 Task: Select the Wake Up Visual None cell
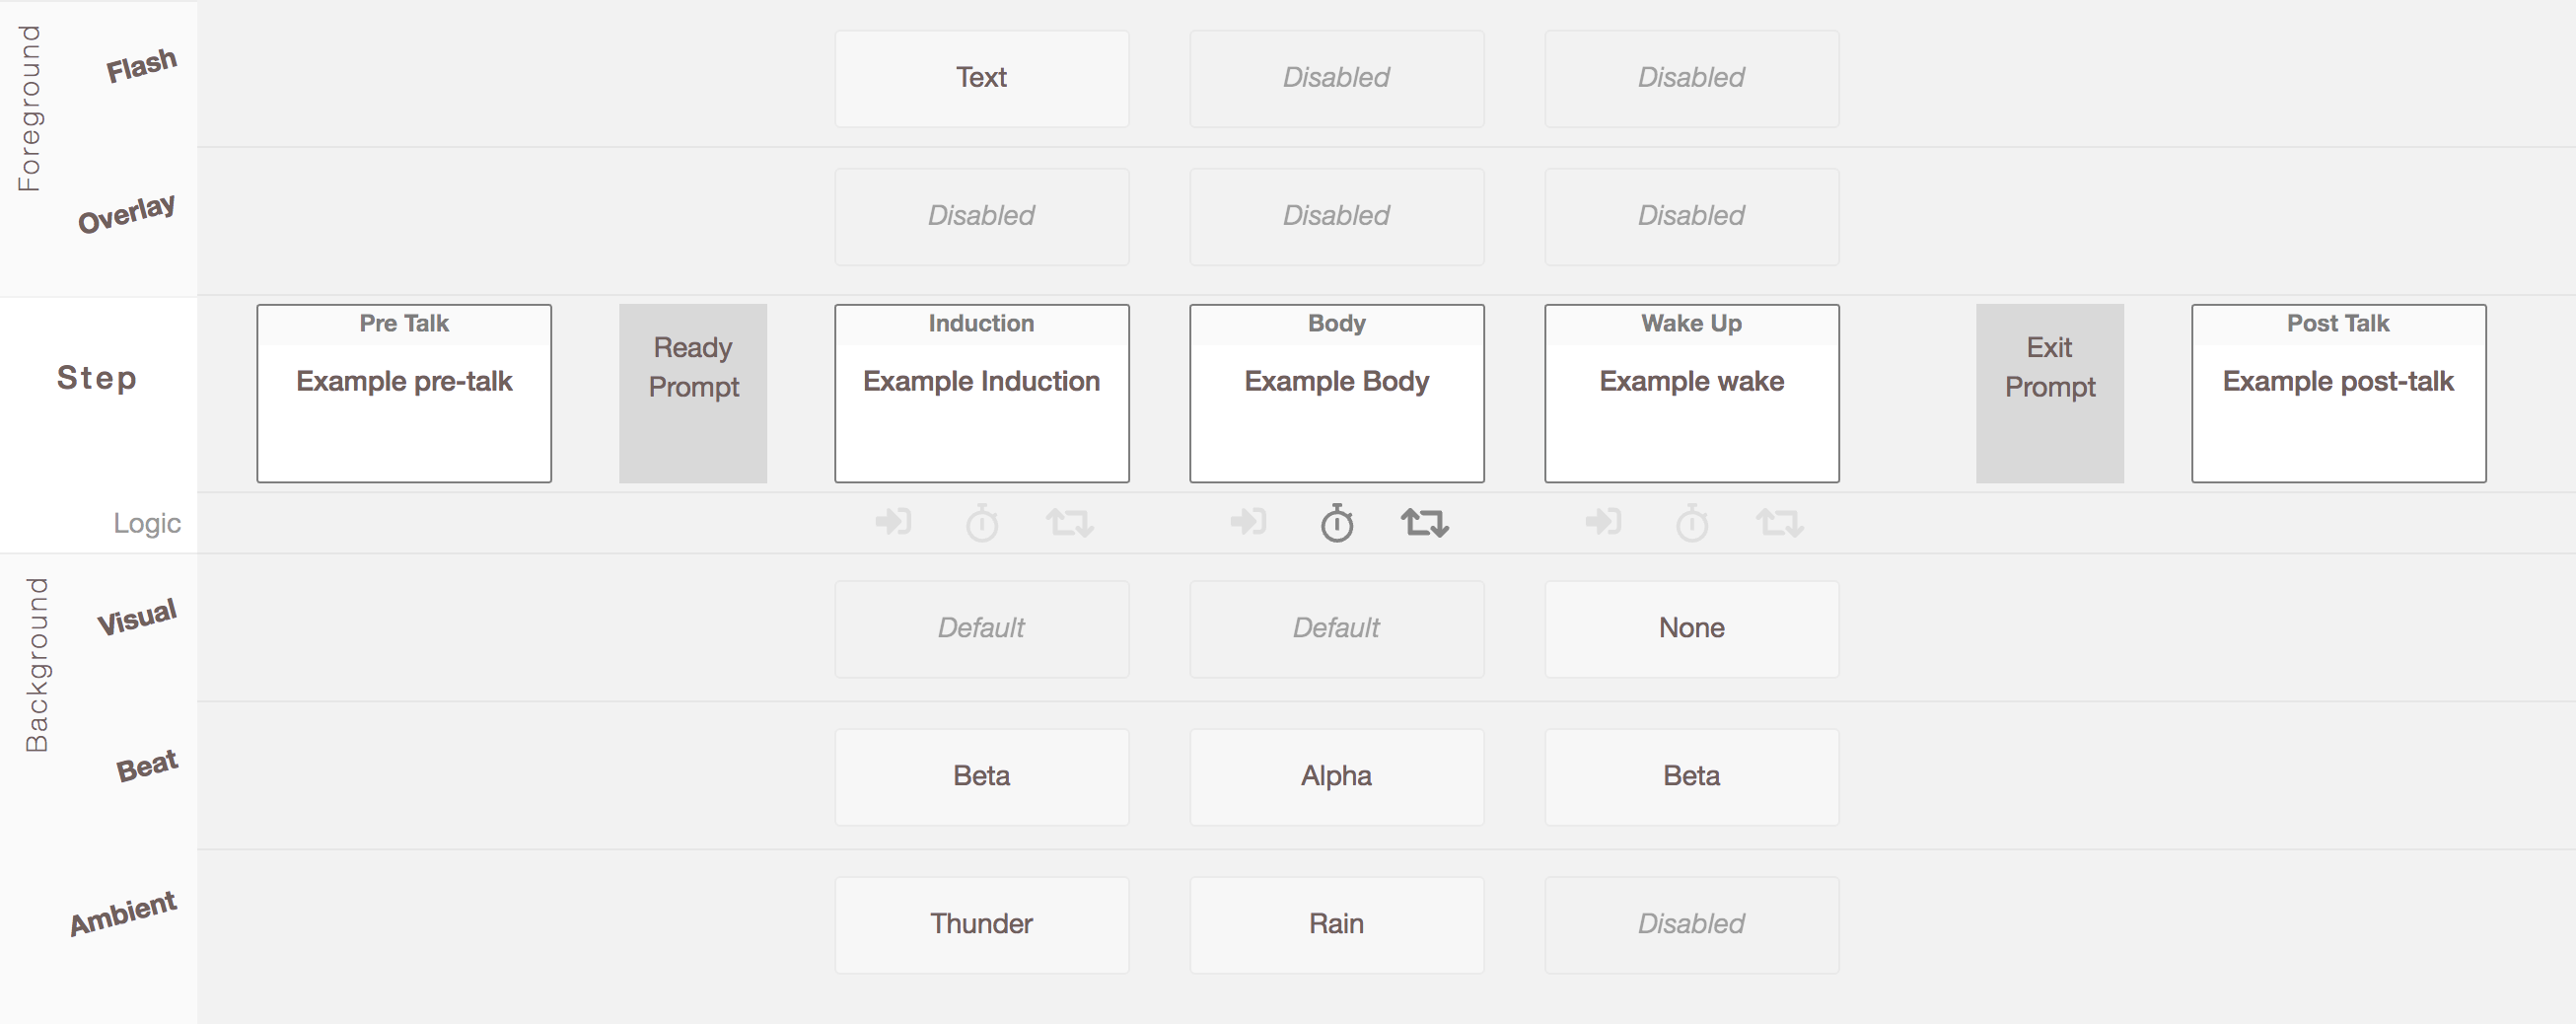[1692, 629]
